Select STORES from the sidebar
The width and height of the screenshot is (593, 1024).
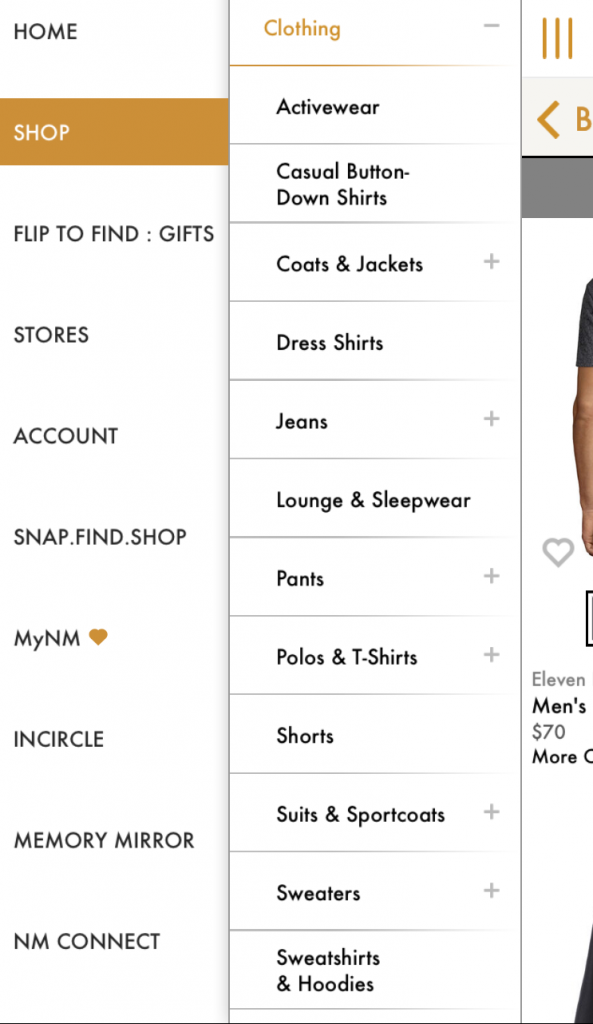(x=51, y=335)
